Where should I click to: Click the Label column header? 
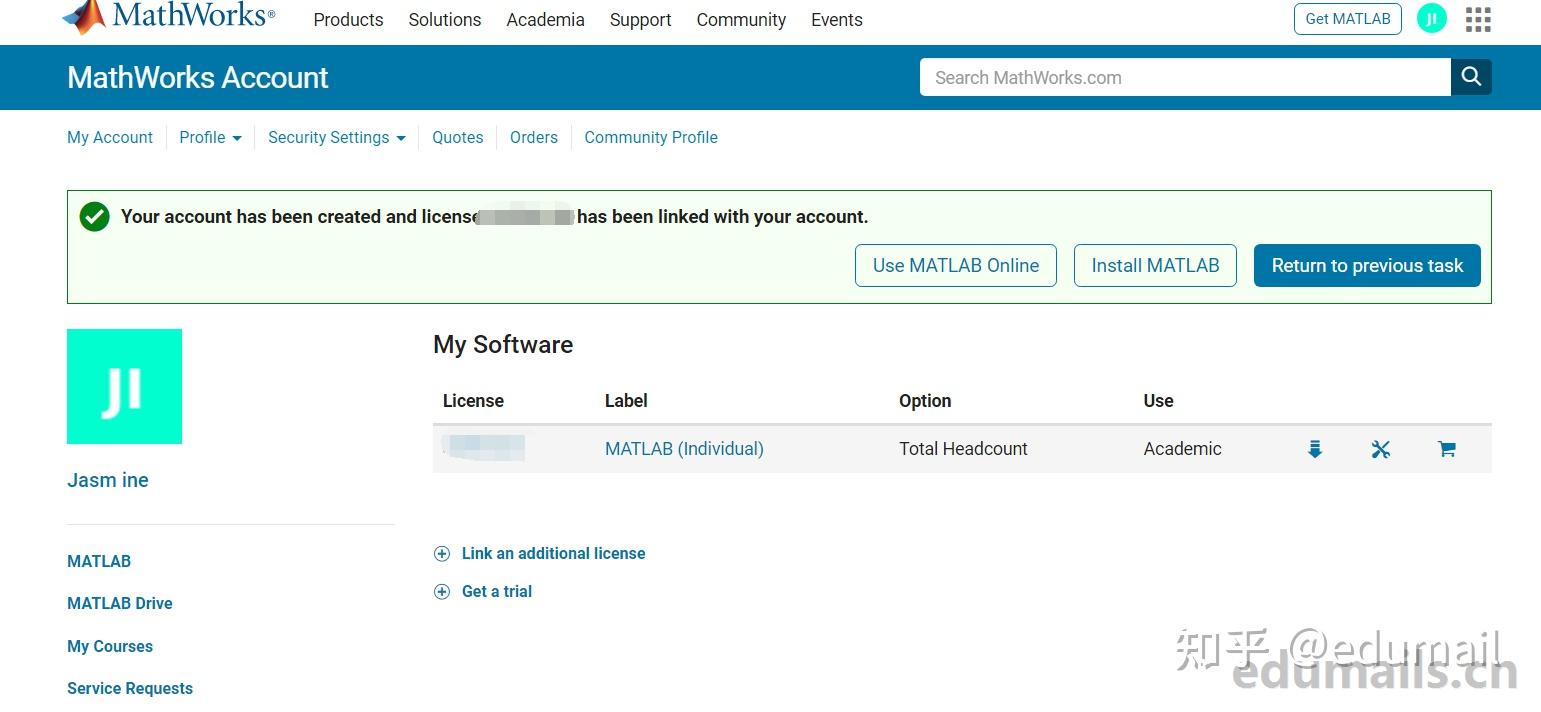pyautogui.click(x=626, y=401)
